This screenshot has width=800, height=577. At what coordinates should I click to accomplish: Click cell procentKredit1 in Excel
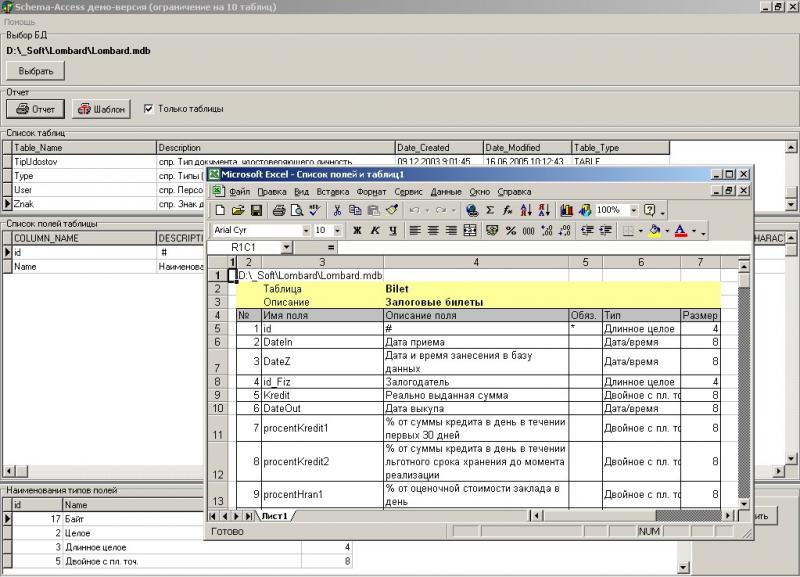[322, 428]
